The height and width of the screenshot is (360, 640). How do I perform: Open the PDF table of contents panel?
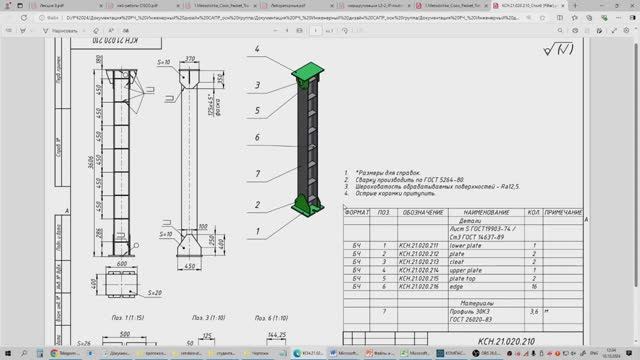[9, 31]
